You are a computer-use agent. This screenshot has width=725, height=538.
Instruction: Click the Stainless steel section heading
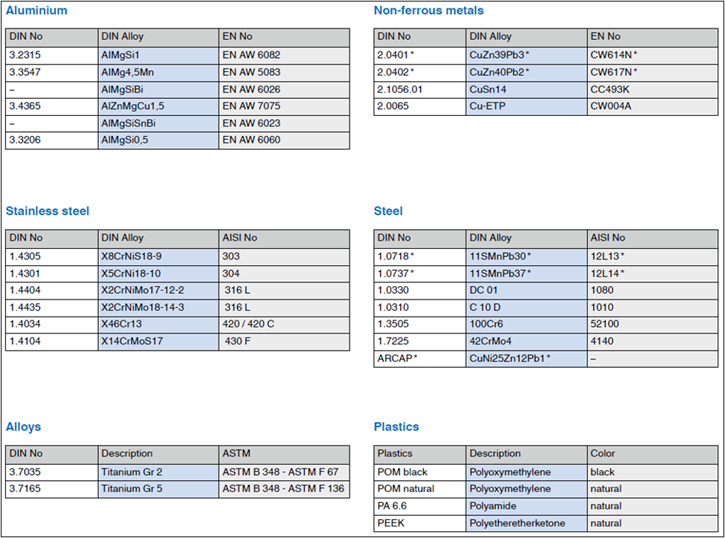click(x=48, y=211)
